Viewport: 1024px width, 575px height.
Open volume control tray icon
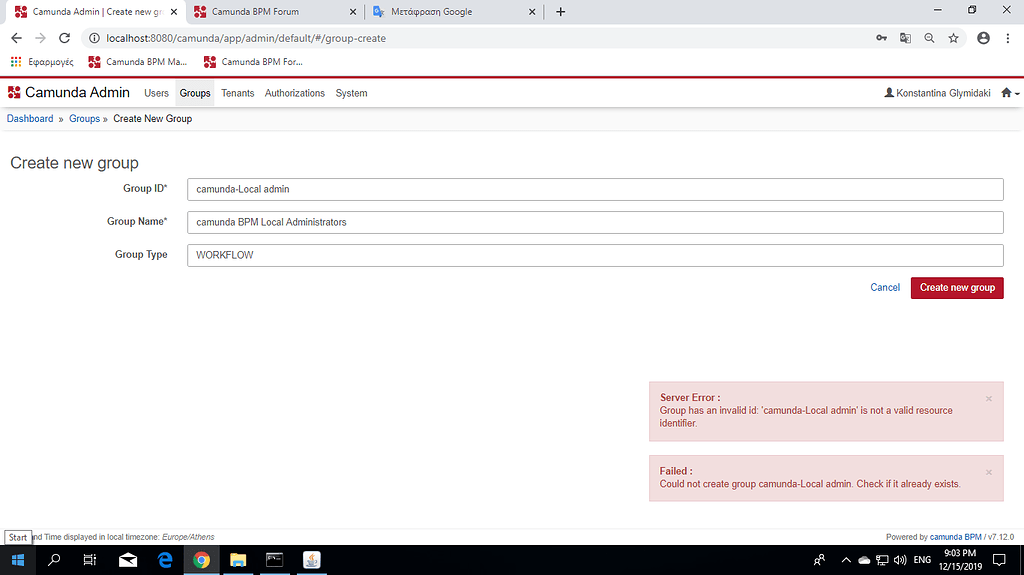900,560
